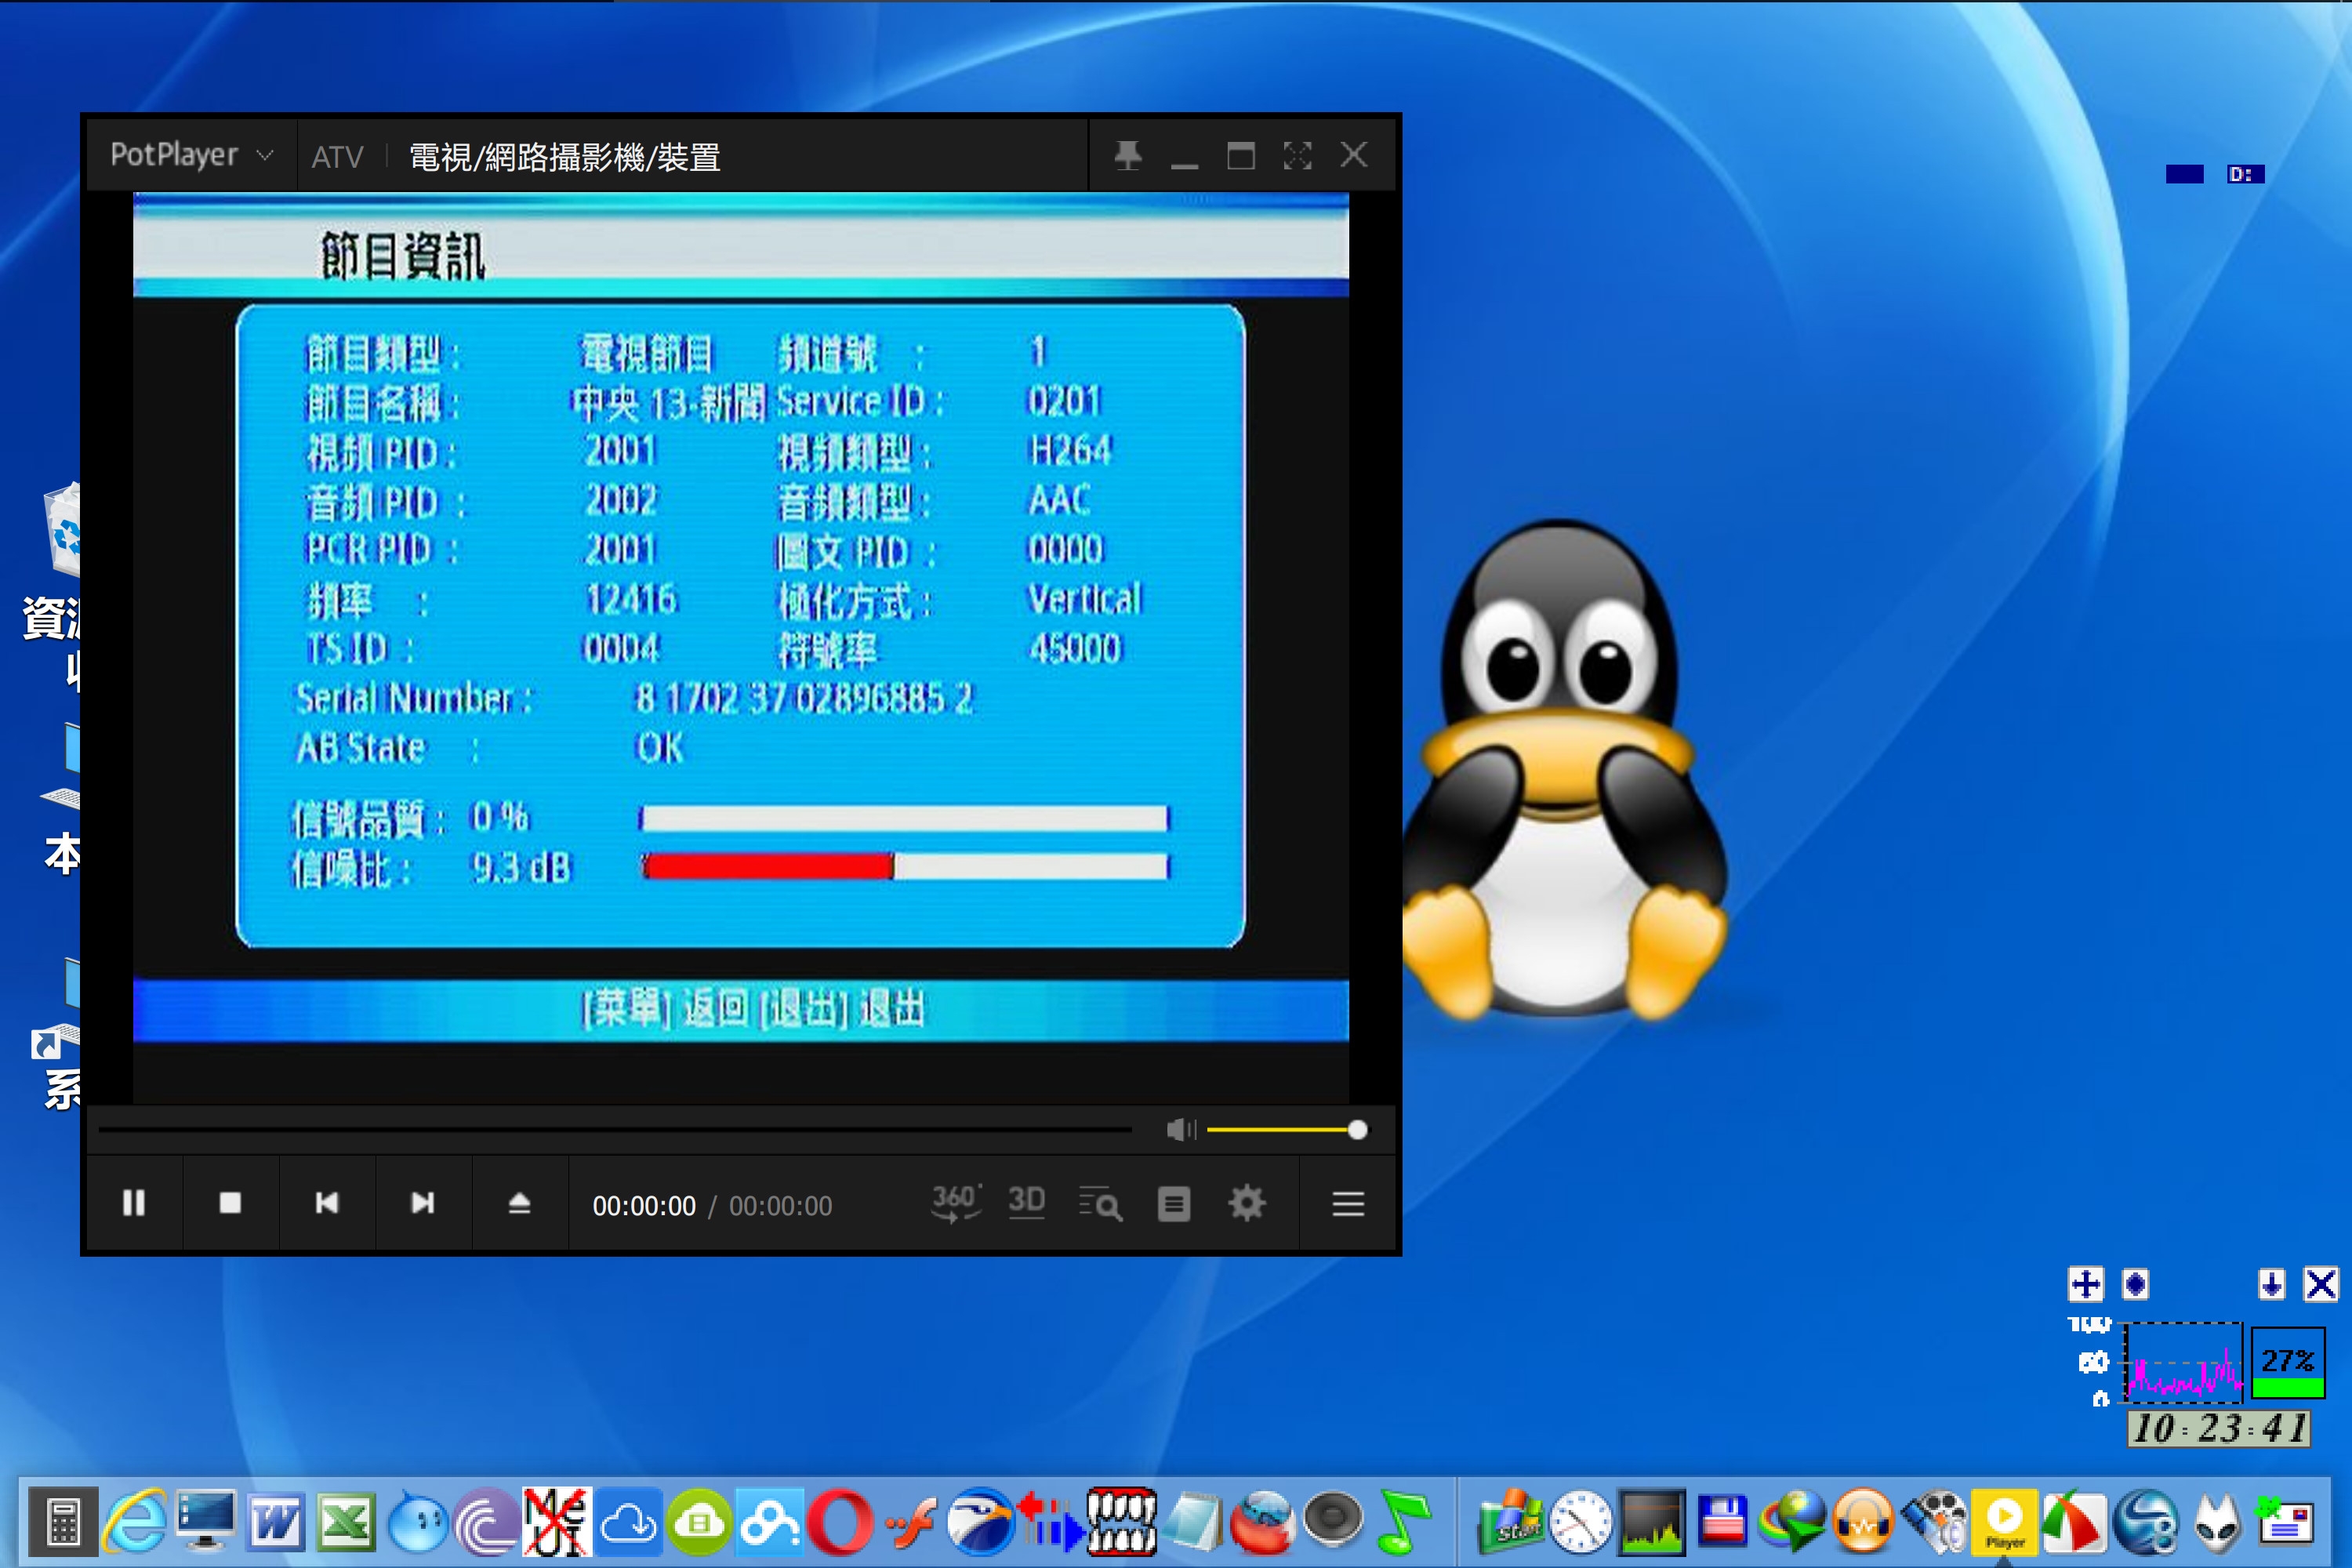
Task: Open the red globe browser icon
Action: pos(1263,1522)
